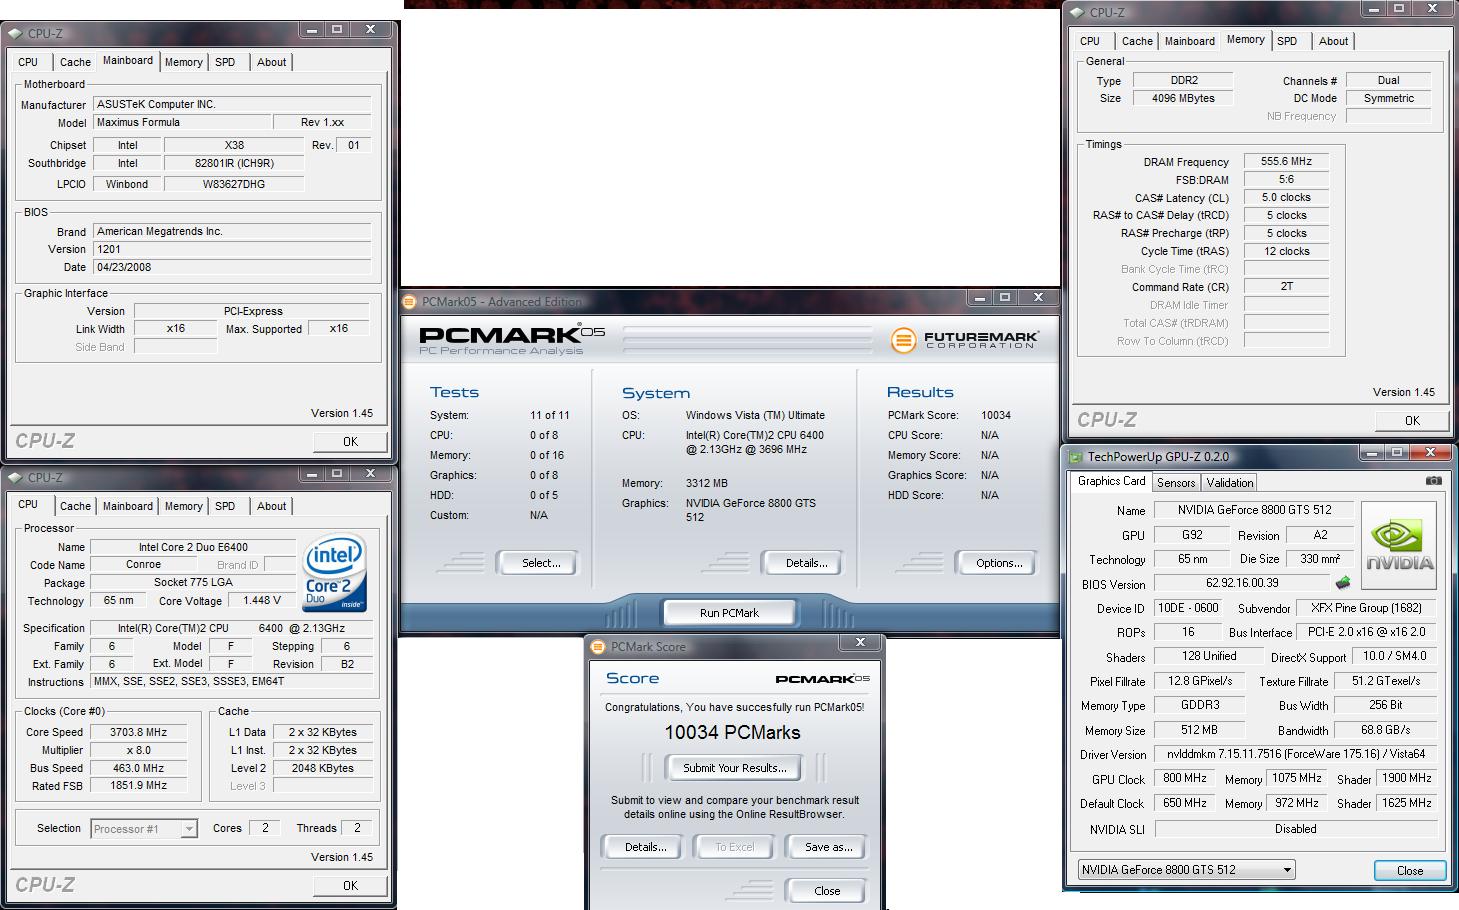Click OK in the Memory CPU-Z window
The height and width of the screenshot is (910, 1459).
[1412, 420]
